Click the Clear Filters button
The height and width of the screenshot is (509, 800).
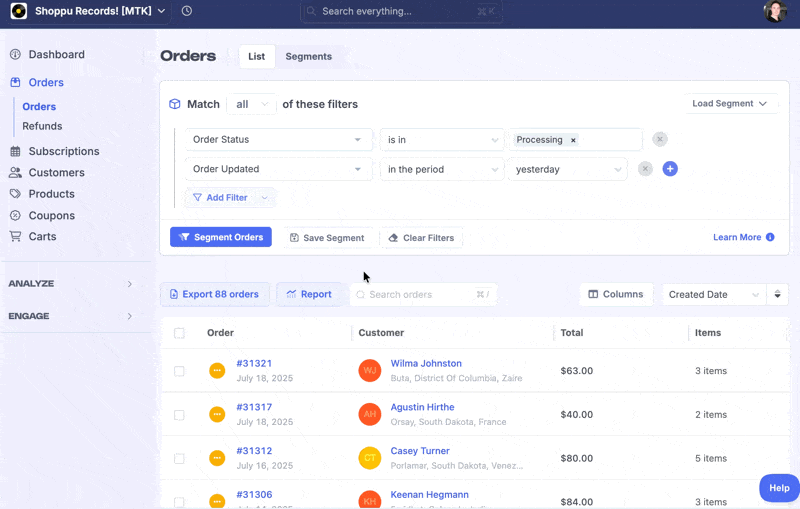[421, 238]
